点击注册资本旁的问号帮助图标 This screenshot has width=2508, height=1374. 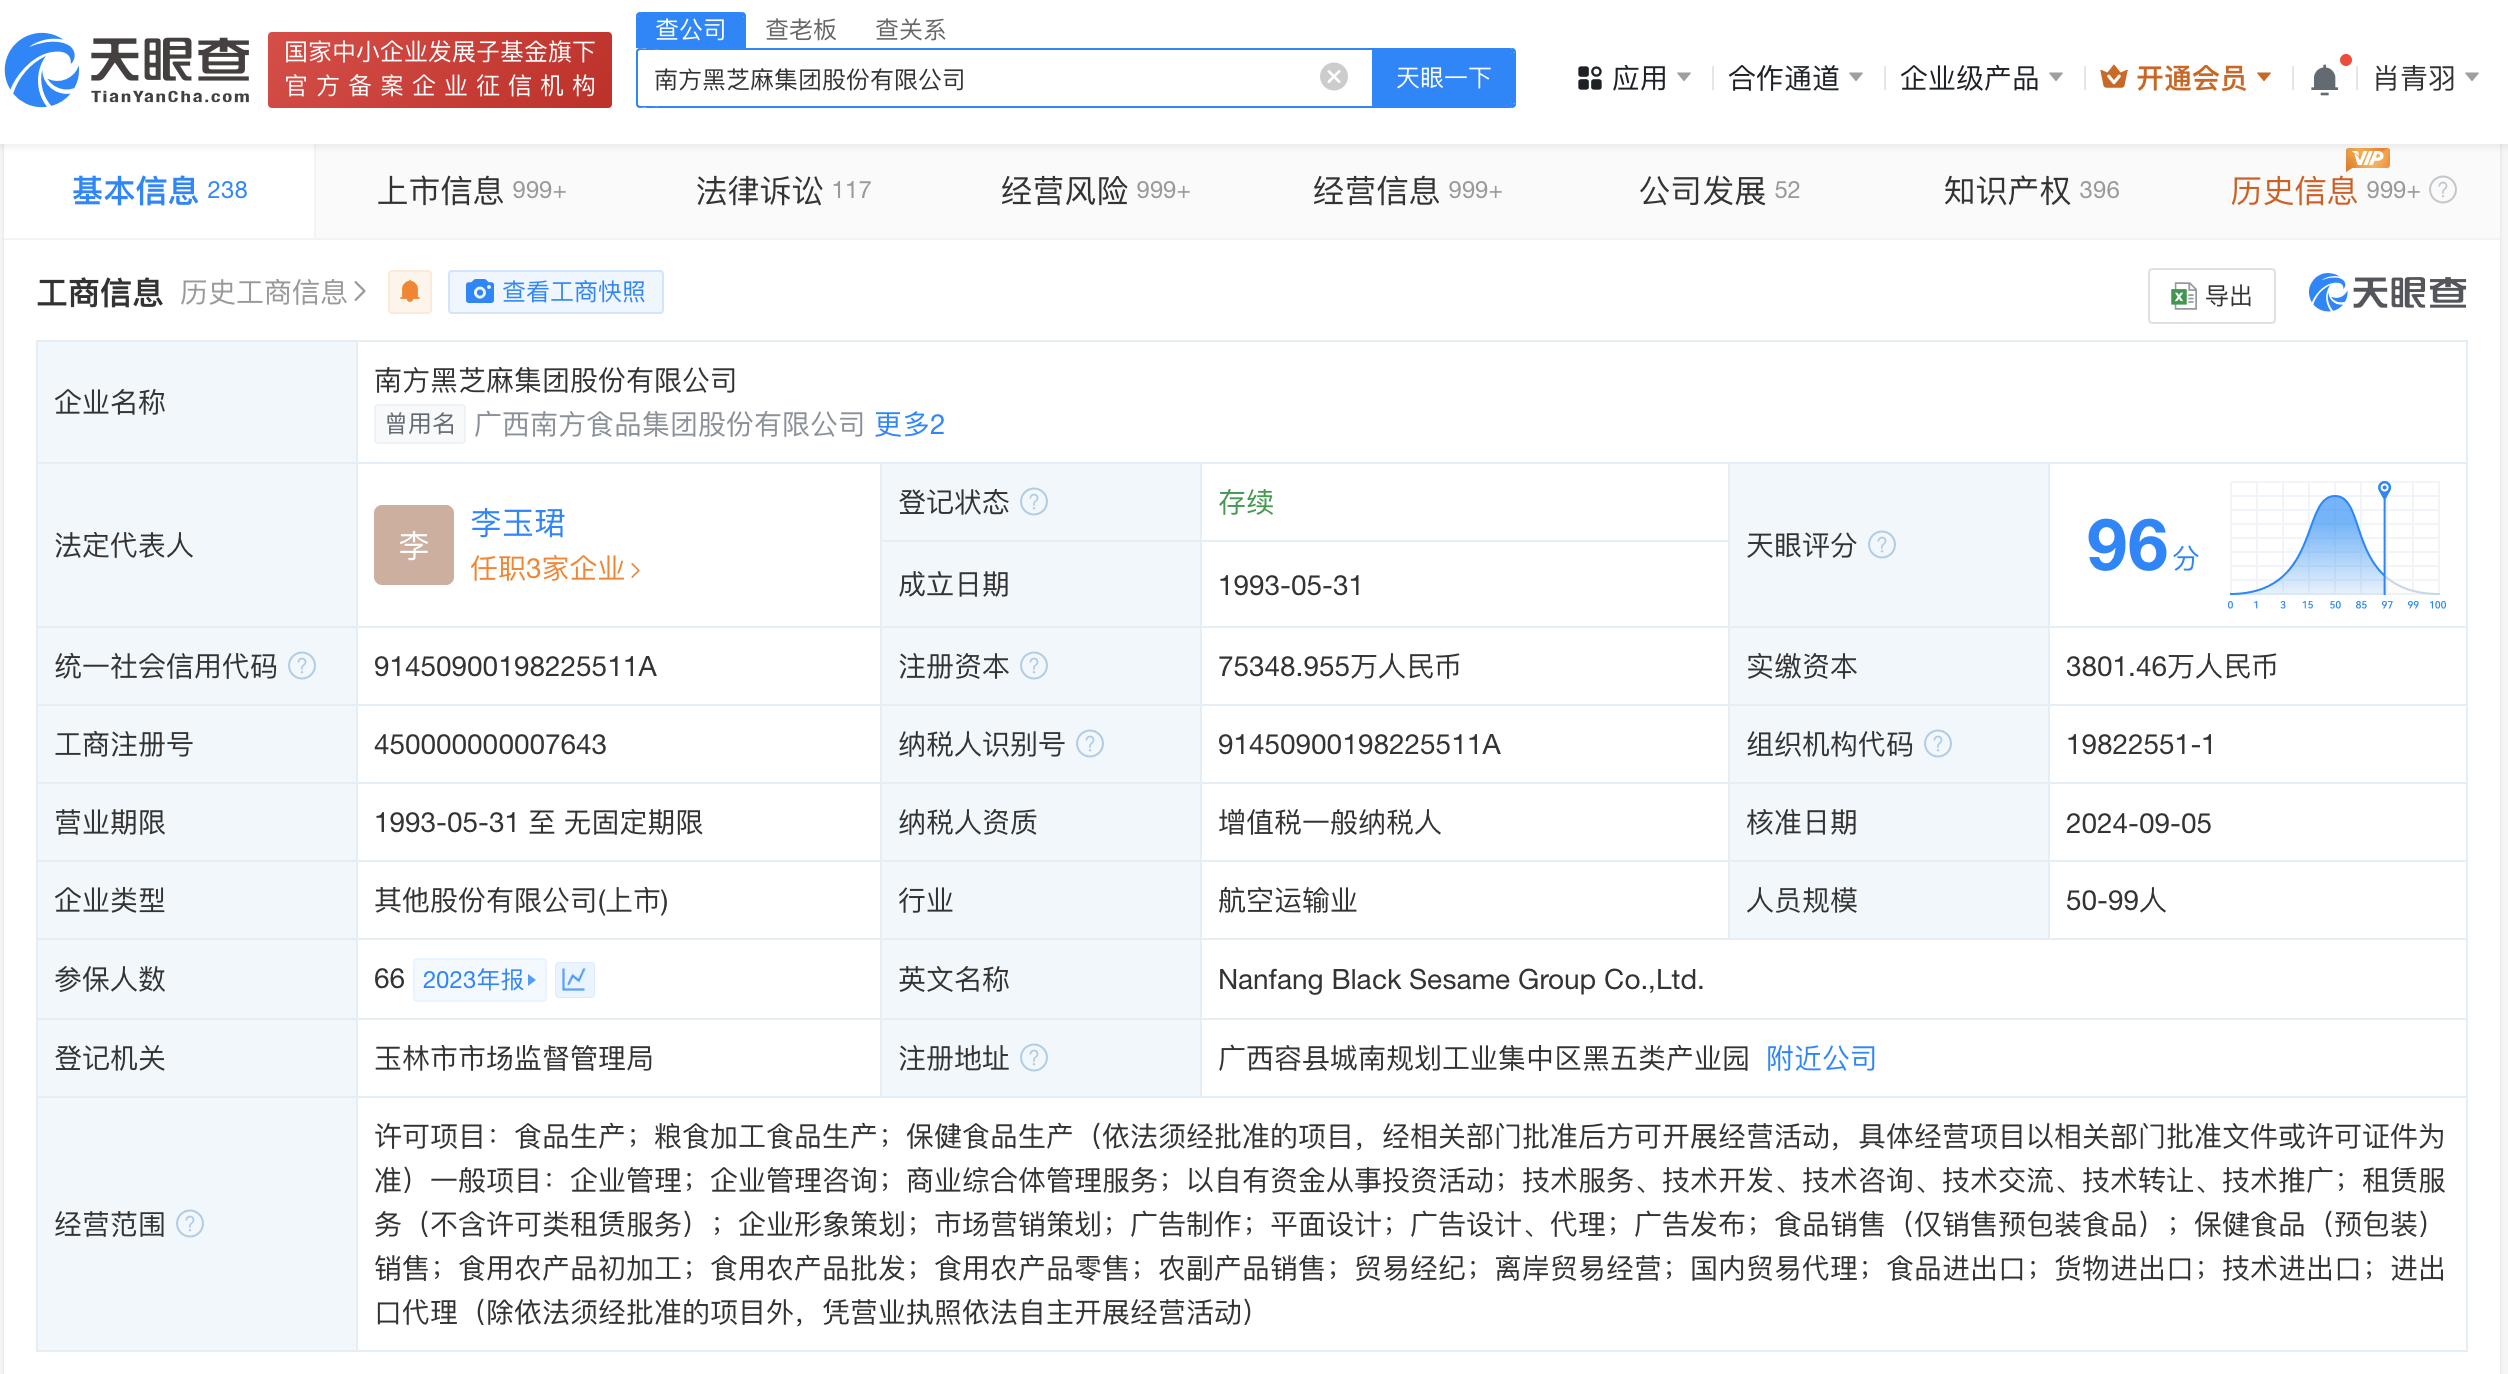coord(1036,666)
